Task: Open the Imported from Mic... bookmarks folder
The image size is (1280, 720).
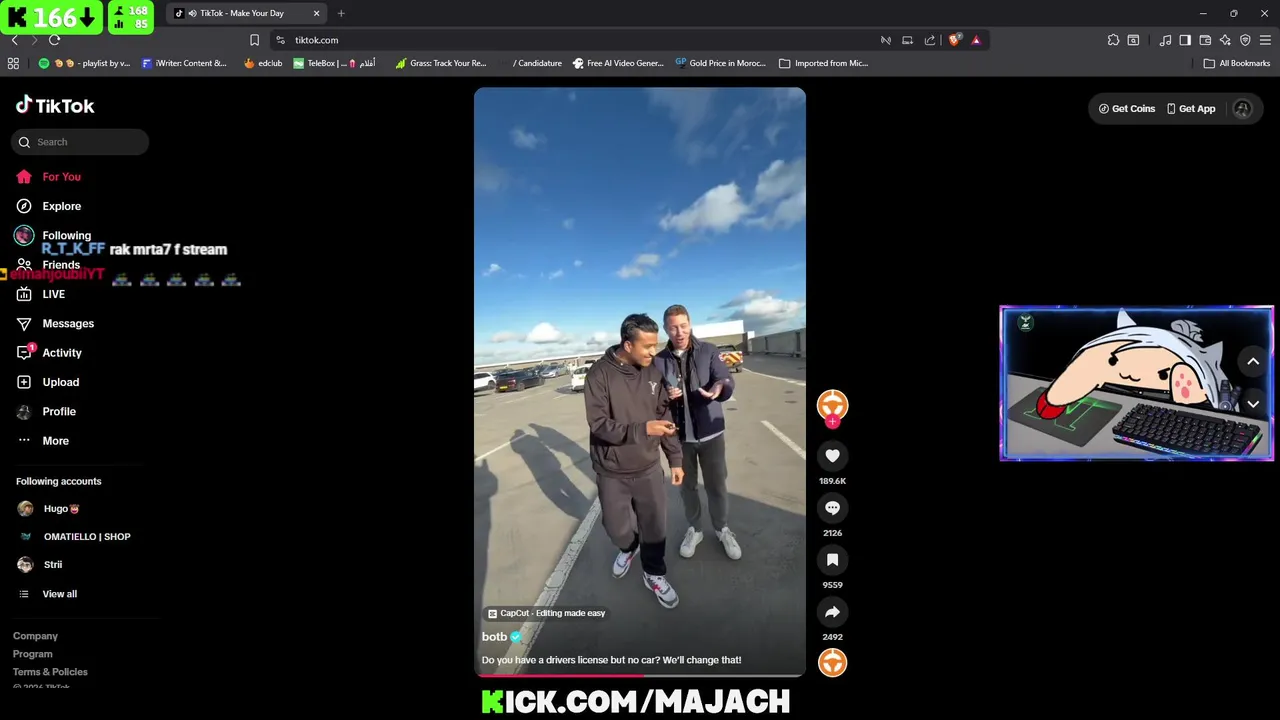Action: point(823,63)
